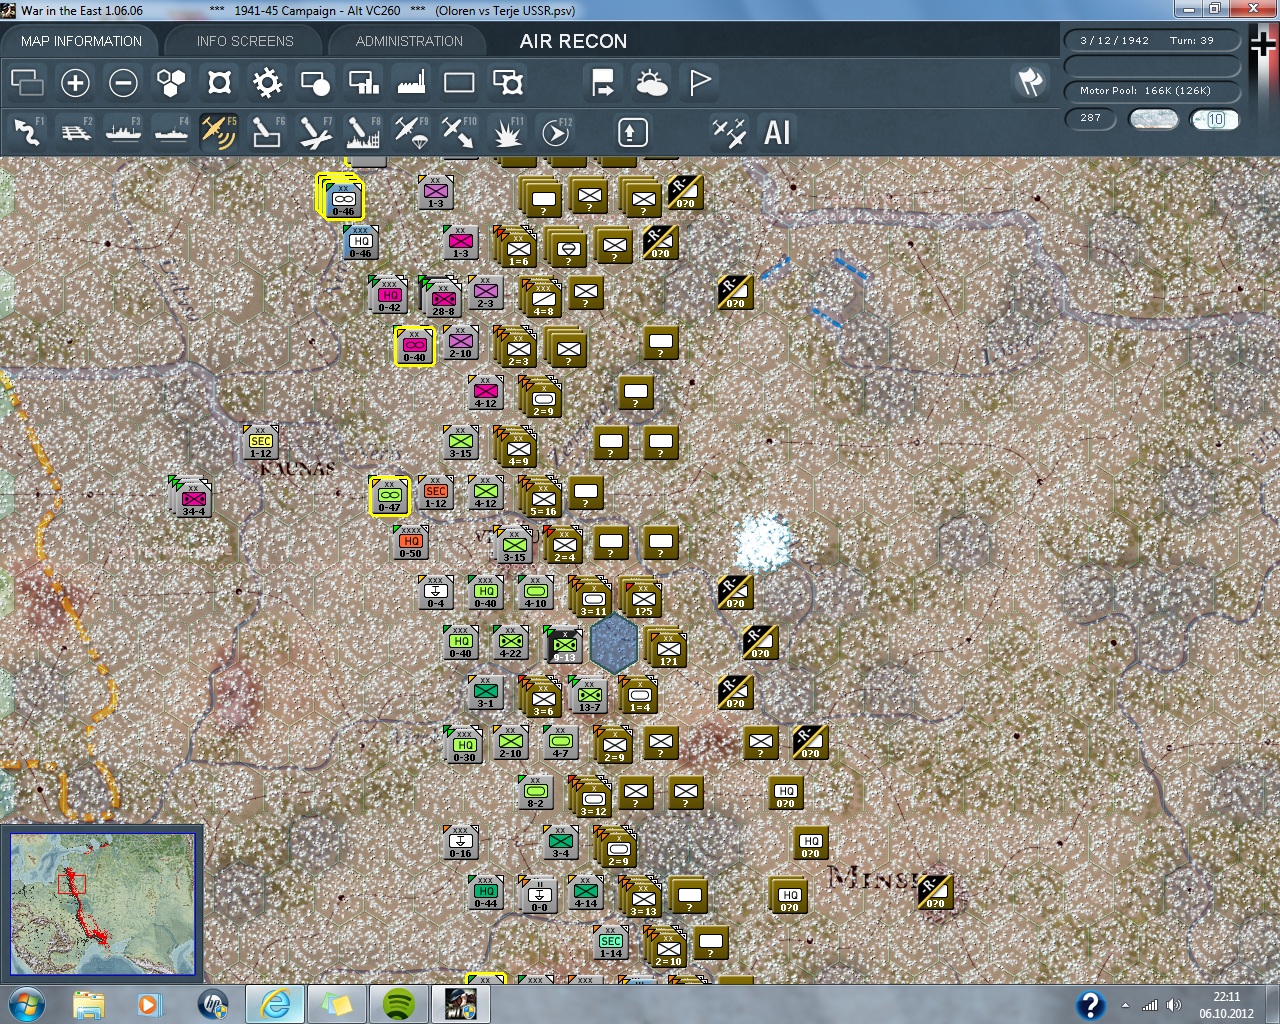1280x1024 pixels.
Task: Click the rectangle with gear icon
Action: [x=508, y=82]
